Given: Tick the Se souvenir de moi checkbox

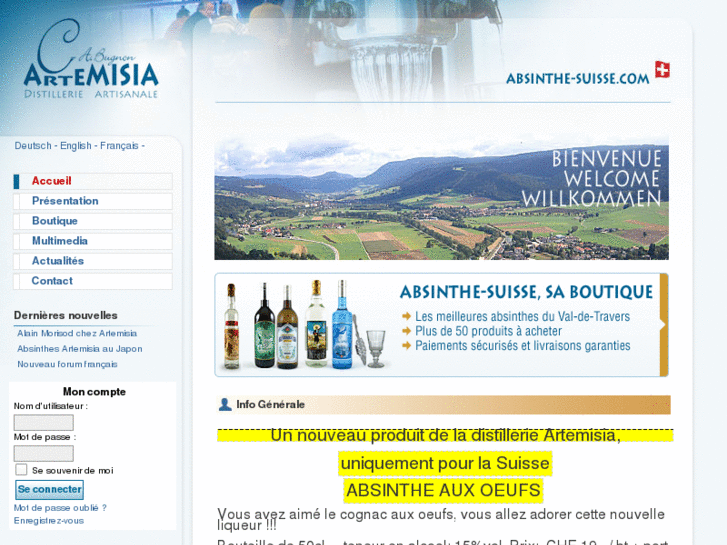Looking at the screenshot, I should point(21,469).
